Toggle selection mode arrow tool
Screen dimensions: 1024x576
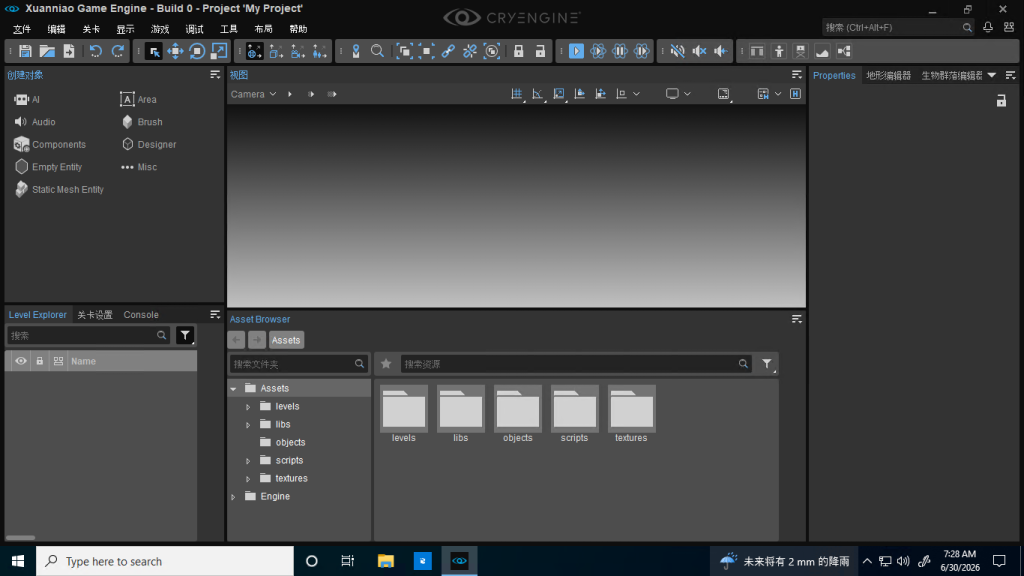click(154, 51)
